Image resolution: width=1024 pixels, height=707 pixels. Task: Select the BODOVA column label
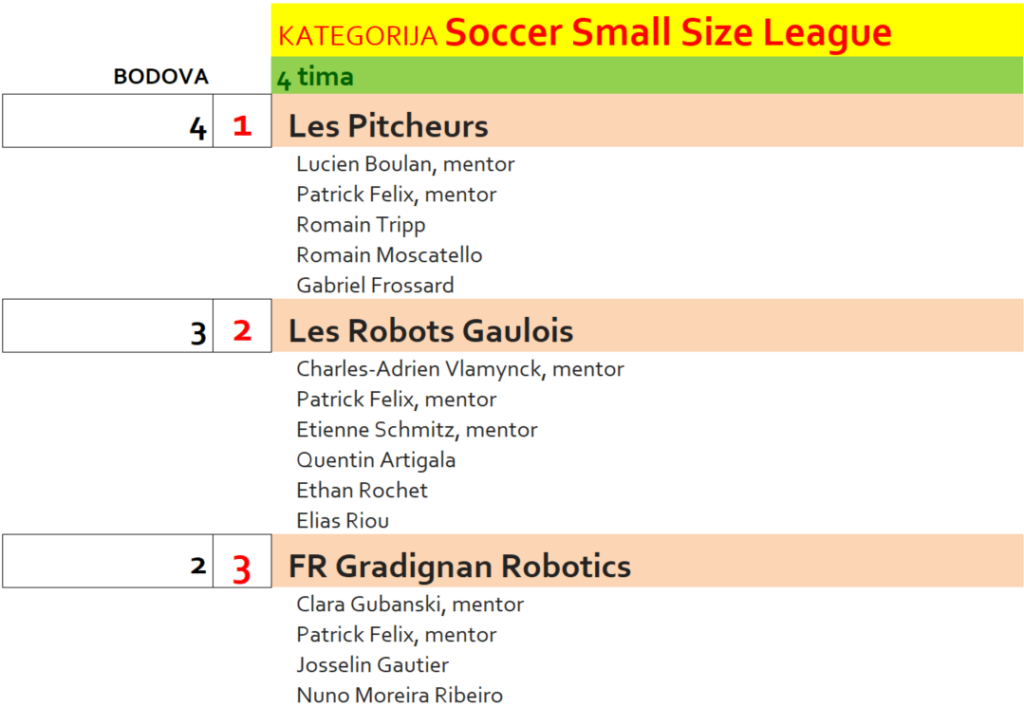161,77
